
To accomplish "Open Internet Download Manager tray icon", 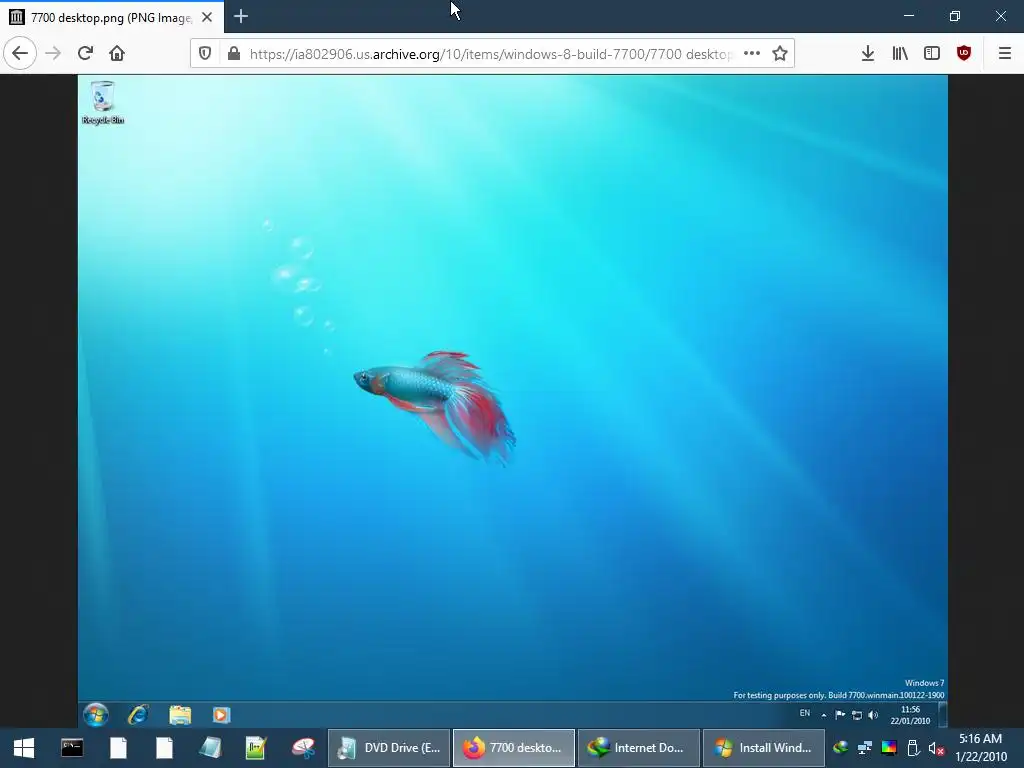I will 840,747.
